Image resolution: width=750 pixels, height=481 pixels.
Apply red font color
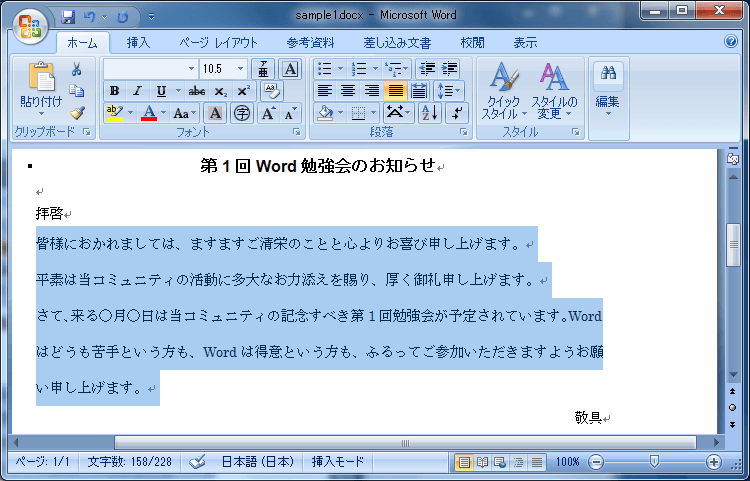tap(149, 113)
